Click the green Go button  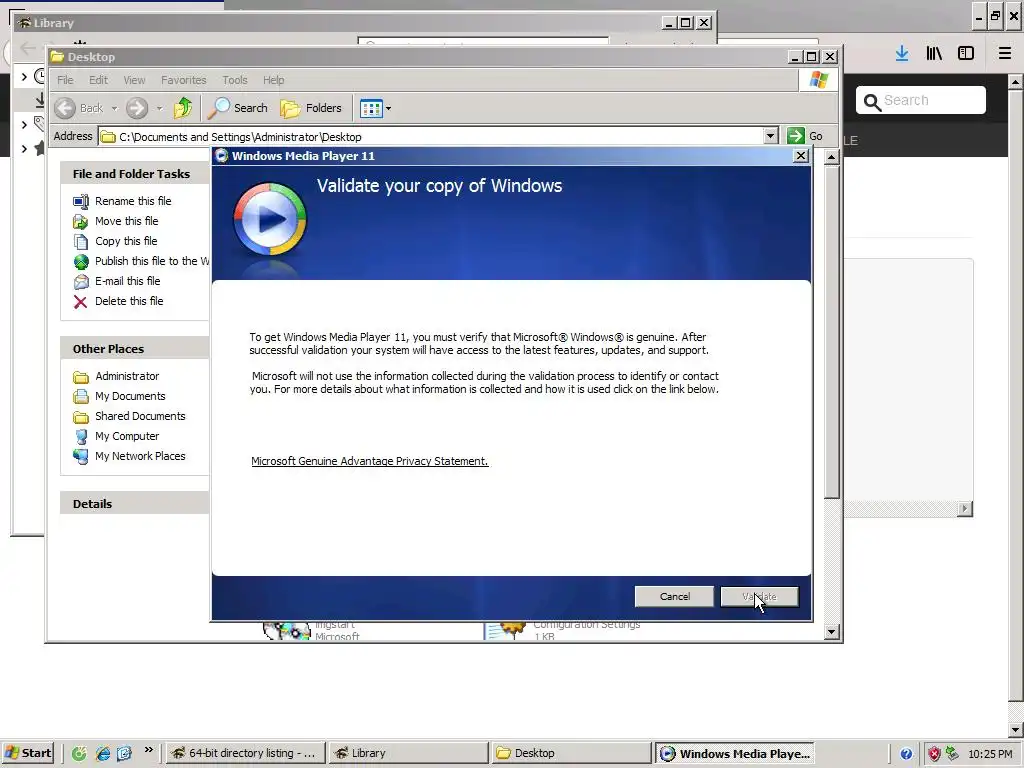(805, 136)
